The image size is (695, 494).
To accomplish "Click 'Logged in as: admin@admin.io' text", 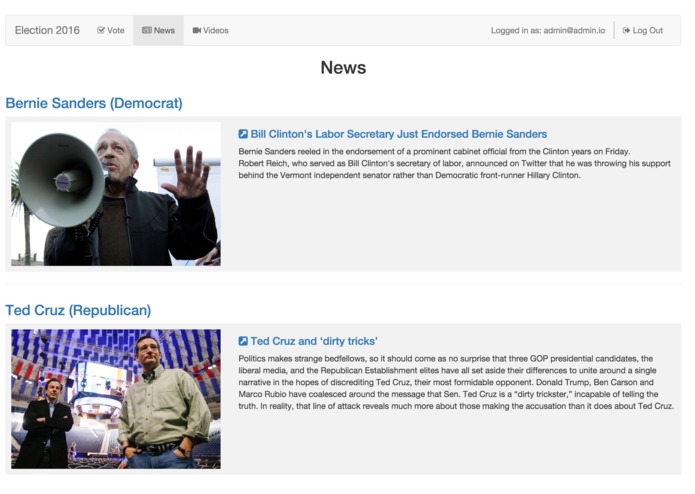I will pyautogui.click(x=548, y=31).
